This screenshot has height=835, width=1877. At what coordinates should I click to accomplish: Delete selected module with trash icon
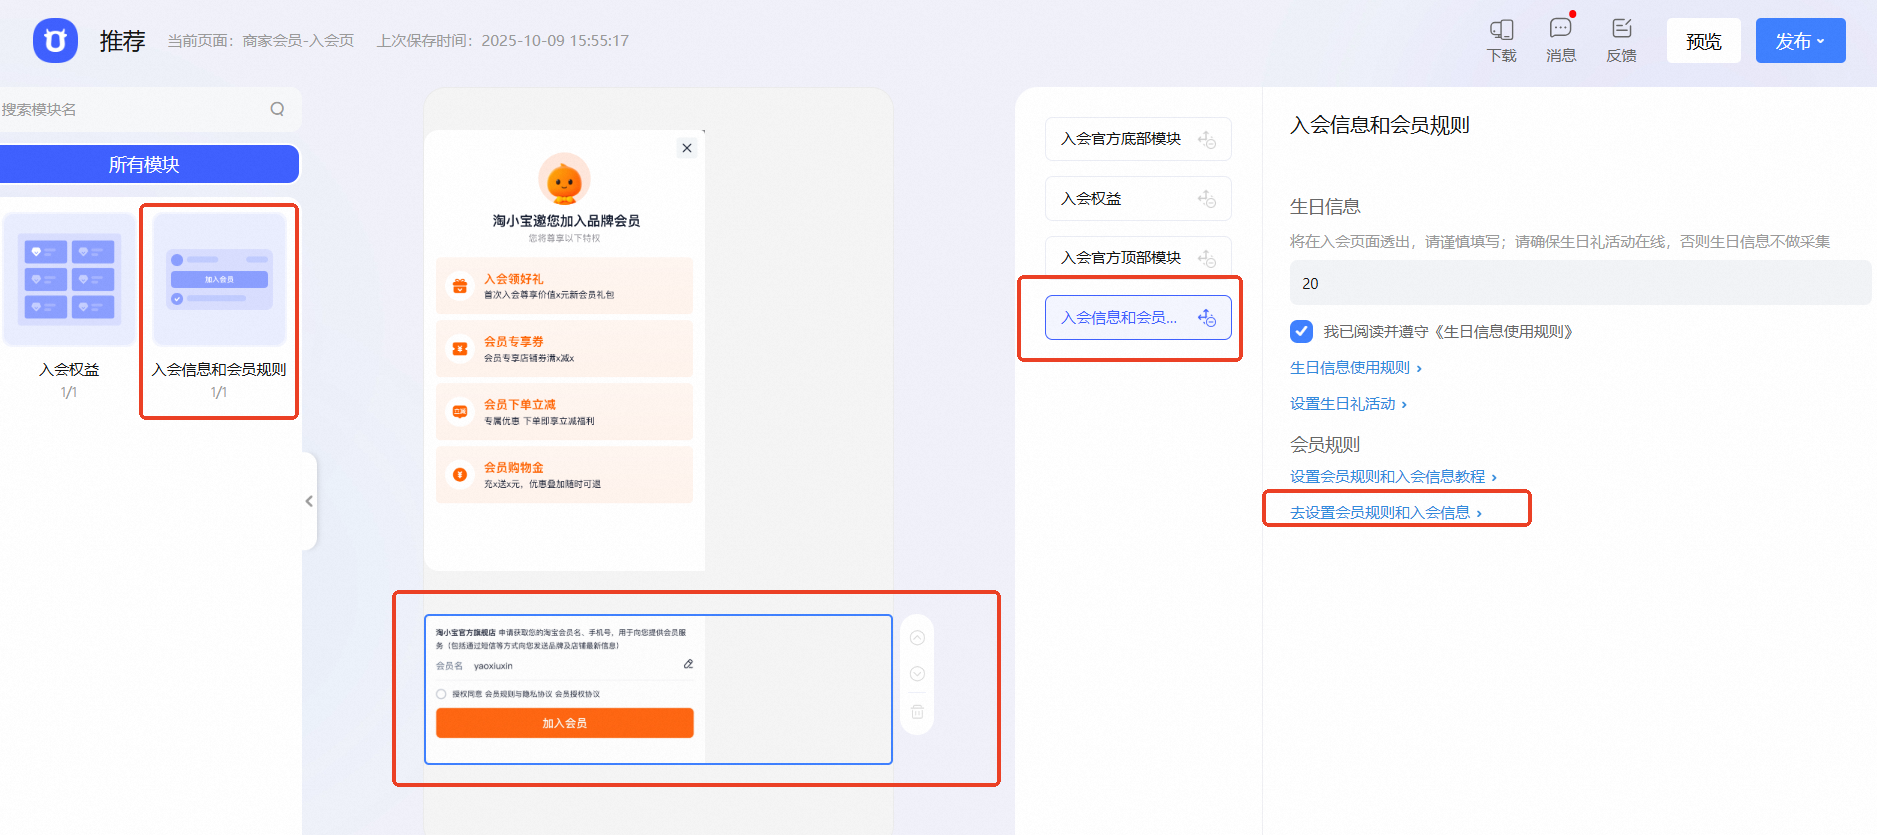tap(917, 712)
